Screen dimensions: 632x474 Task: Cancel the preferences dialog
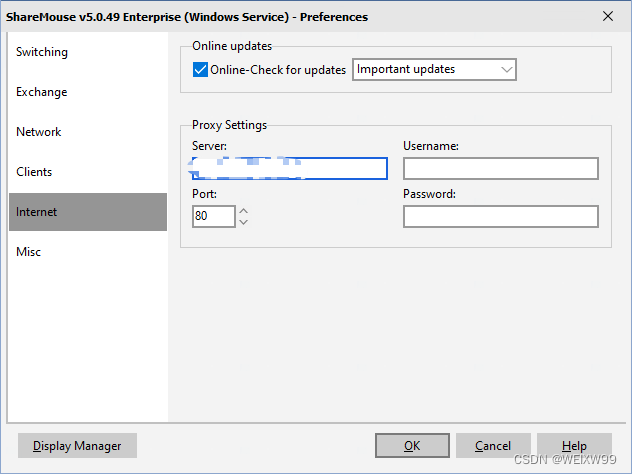[493, 446]
